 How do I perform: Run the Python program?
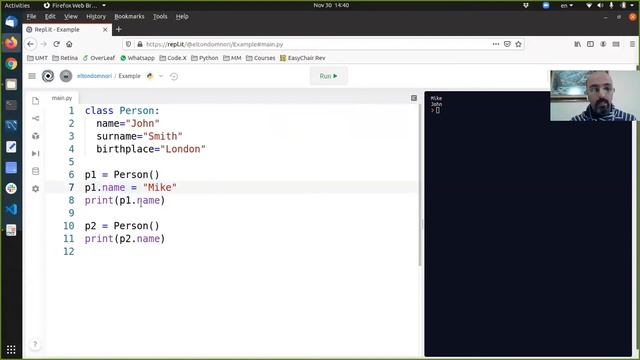(329, 76)
